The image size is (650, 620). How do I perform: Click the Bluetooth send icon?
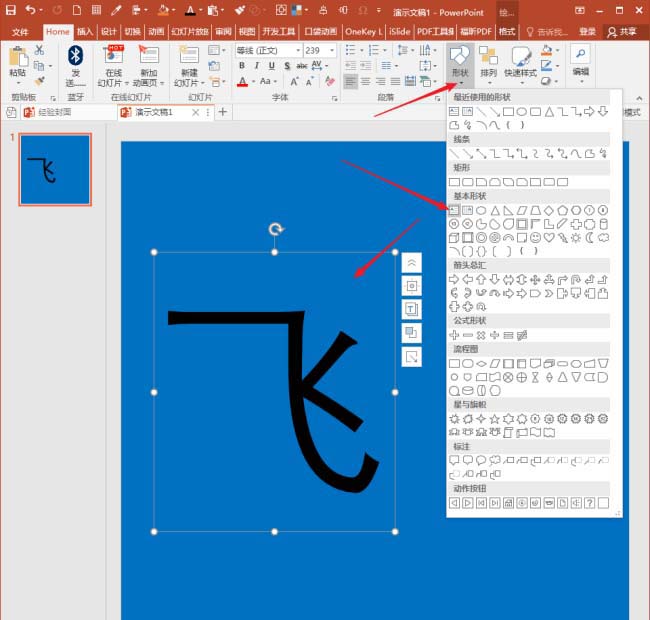pyautogui.click(x=75, y=56)
